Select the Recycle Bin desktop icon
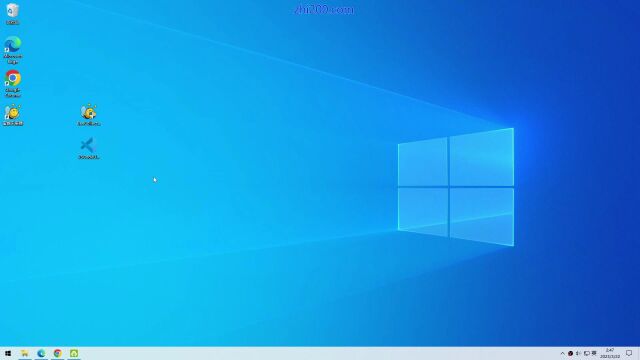640x360 pixels. tap(13, 13)
